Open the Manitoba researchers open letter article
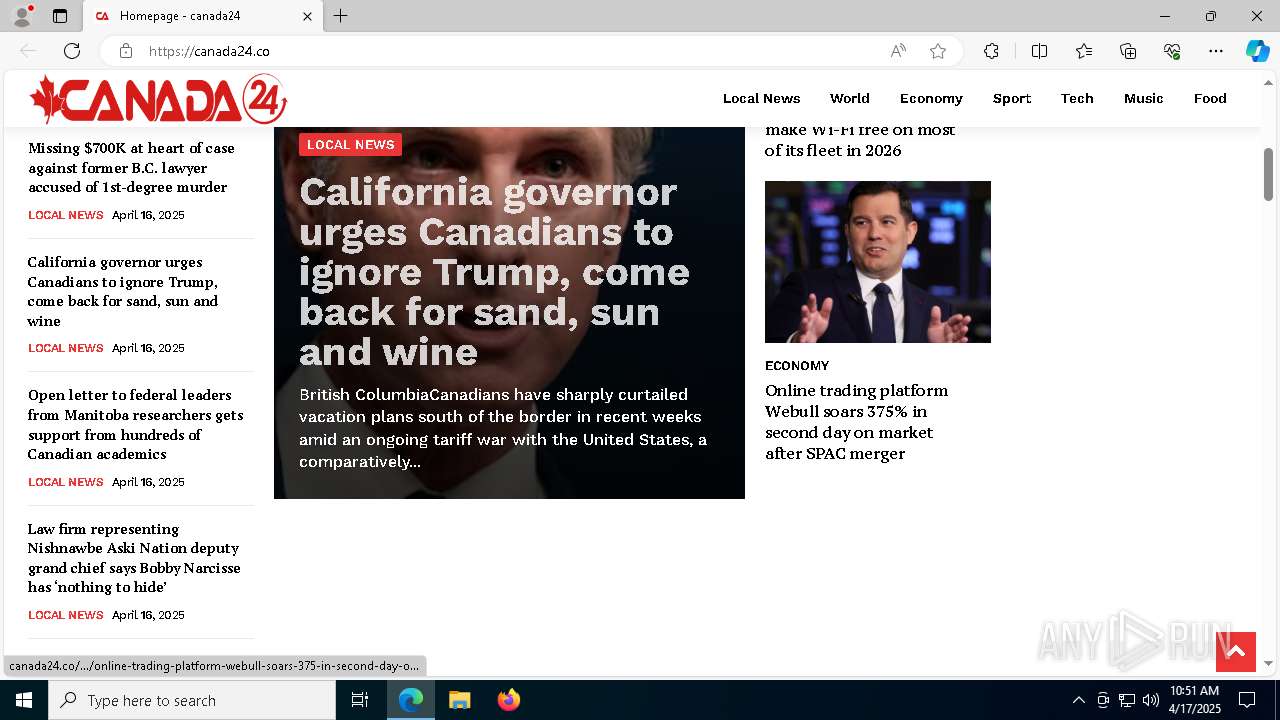1280x720 pixels. click(135, 424)
